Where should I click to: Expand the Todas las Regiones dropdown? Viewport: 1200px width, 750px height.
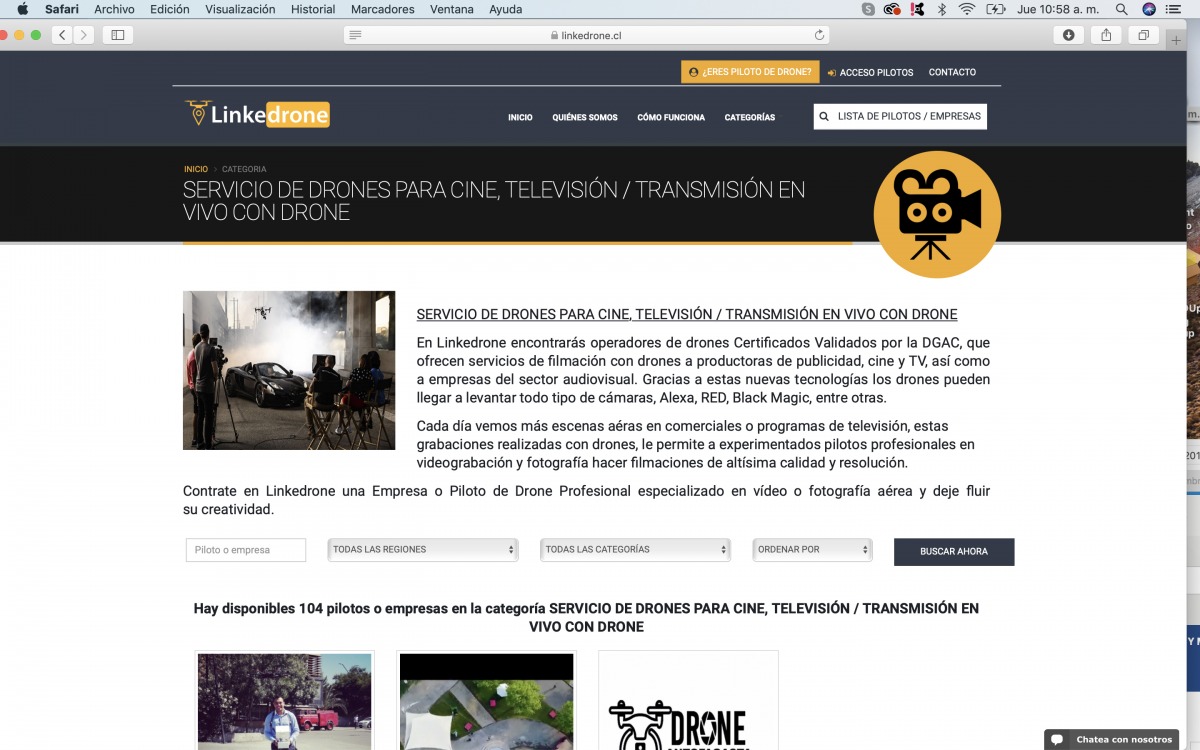(423, 550)
